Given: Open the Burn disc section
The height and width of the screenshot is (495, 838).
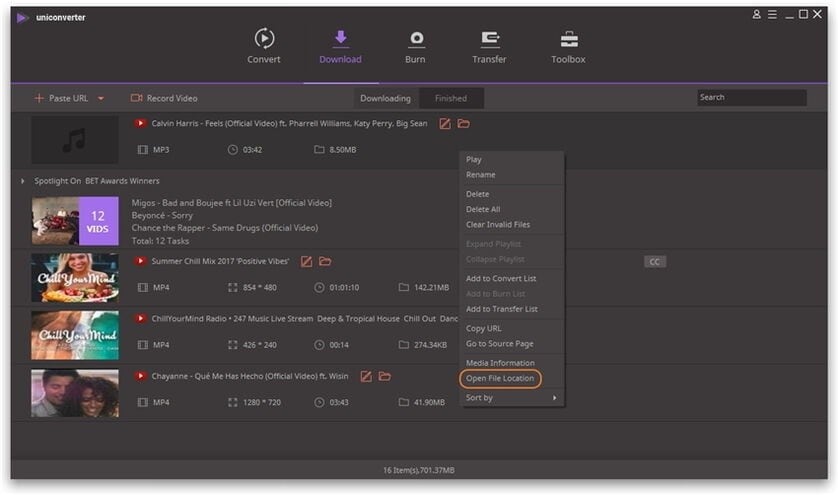Looking at the screenshot, I should (416, 46).
